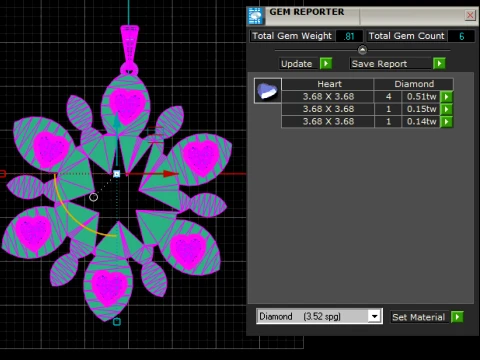Click the 0.15tw weight cell
Screen dimensions: 480x360
421,109
